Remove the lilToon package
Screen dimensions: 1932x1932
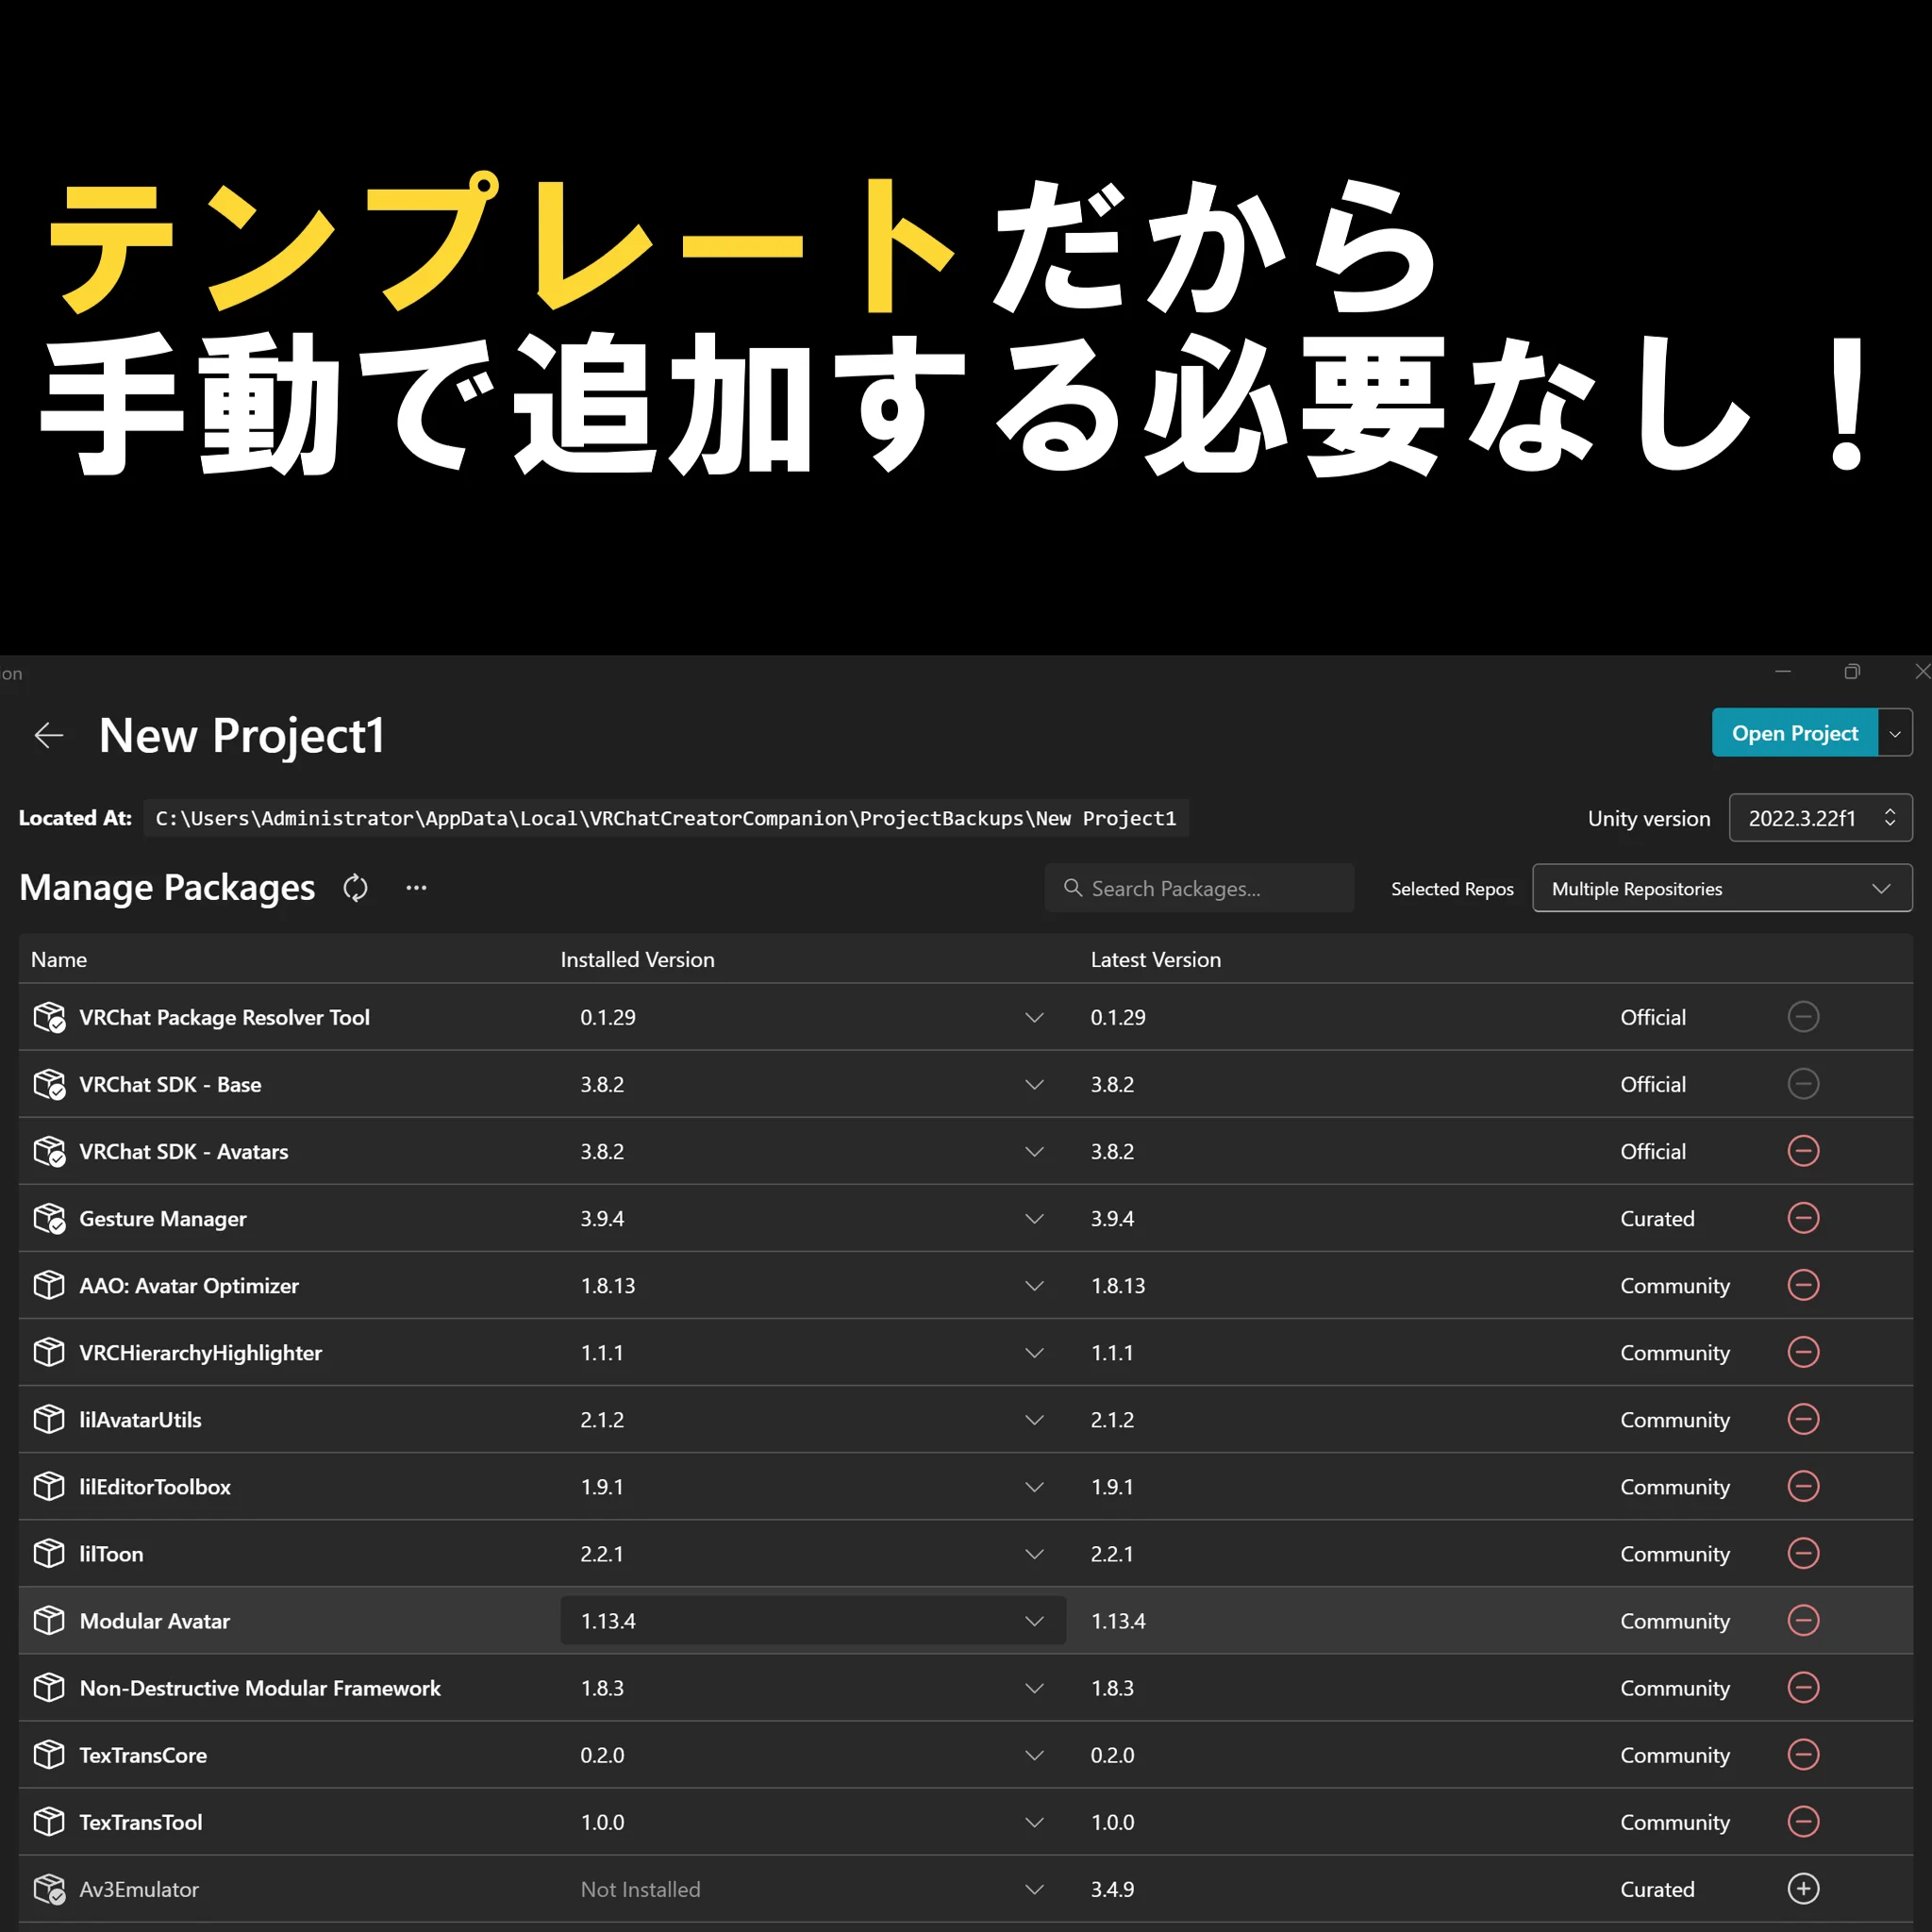(1803, 1553)
